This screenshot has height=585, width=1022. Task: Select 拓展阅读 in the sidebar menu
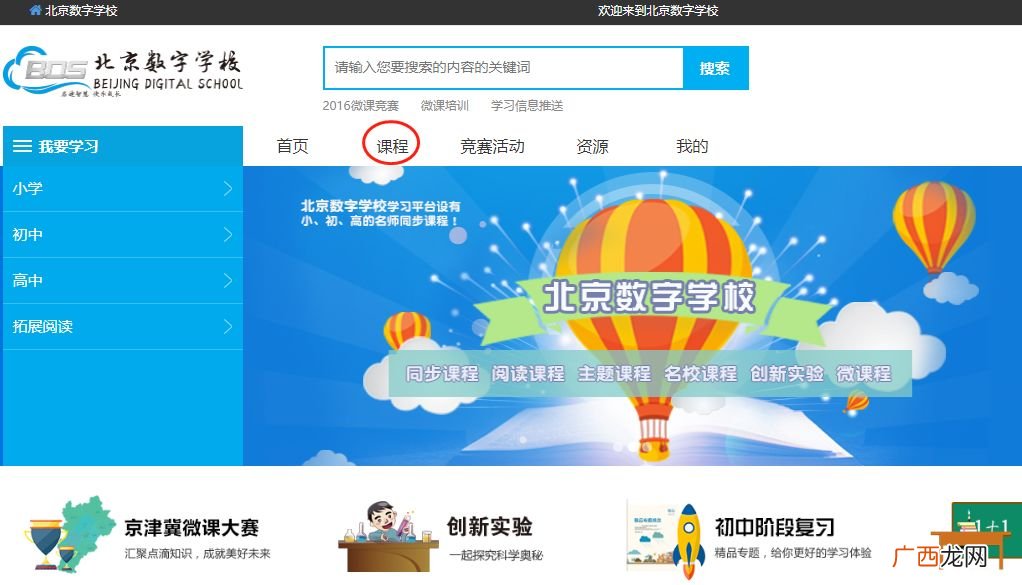point(123,326)
